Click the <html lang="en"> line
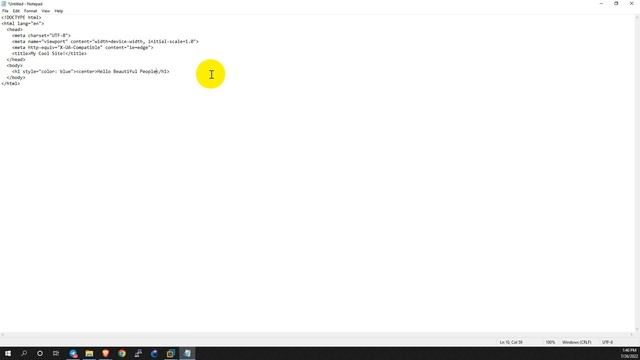This screenshot has height=360, width=640. click(22, 24)
